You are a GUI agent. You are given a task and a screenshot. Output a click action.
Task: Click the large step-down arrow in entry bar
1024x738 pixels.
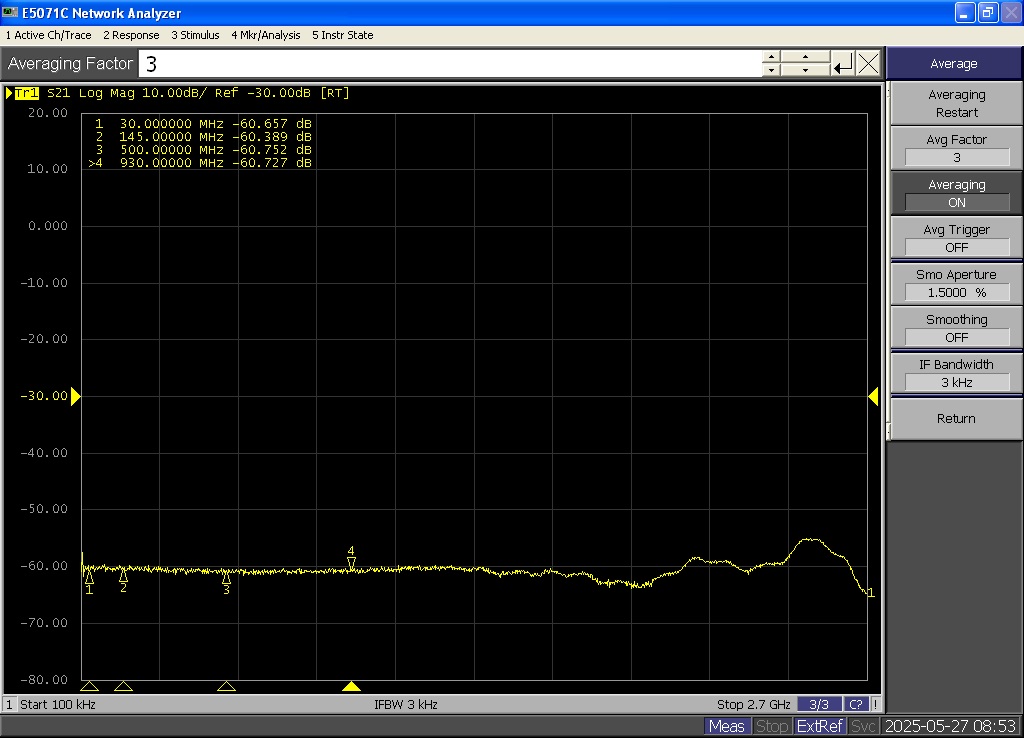pos(805,70)
